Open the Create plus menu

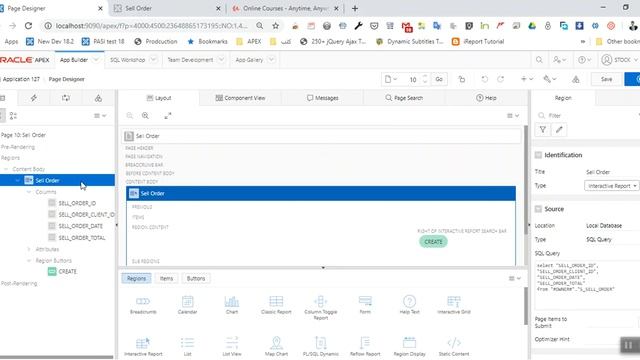click(527, 79)
